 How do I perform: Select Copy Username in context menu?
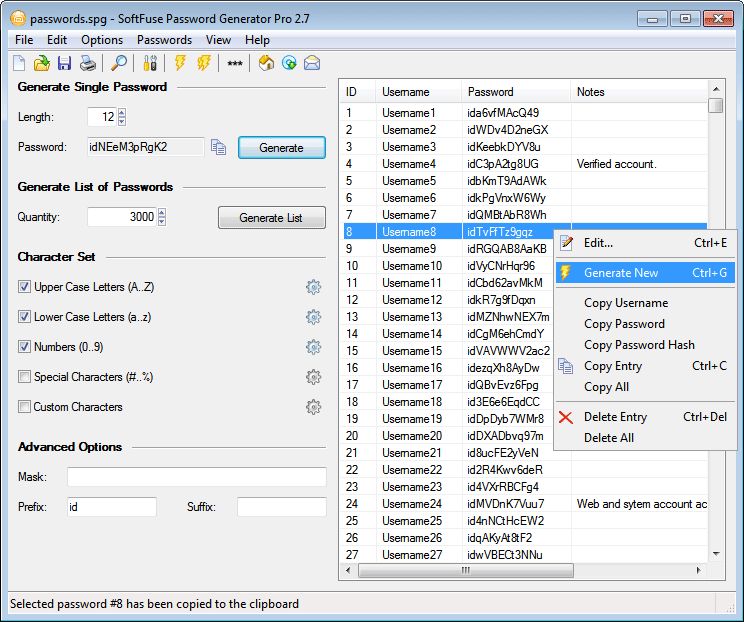(x=645, y=303)
